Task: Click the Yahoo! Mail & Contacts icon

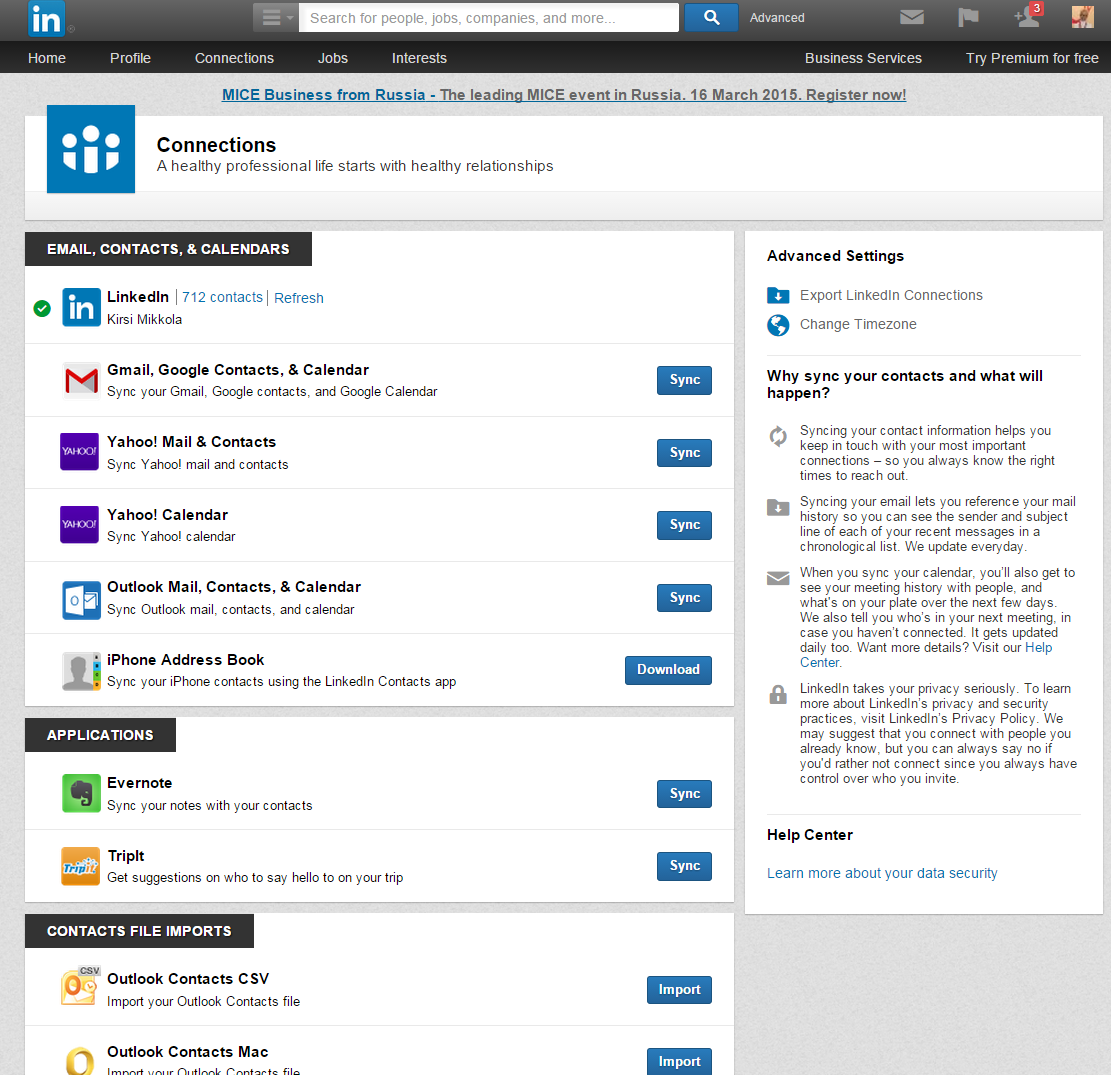Action: tap(79, 451)
